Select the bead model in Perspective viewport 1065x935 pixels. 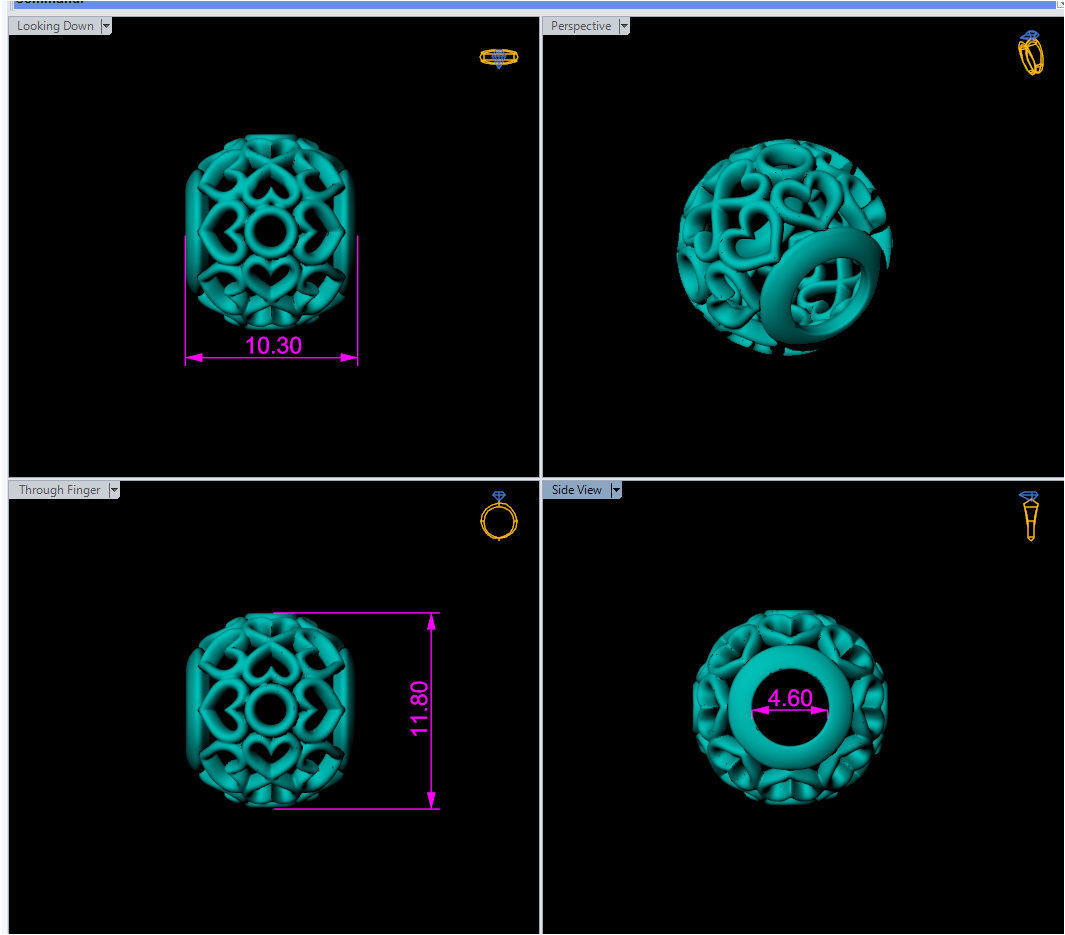click(x=784, y=247)
